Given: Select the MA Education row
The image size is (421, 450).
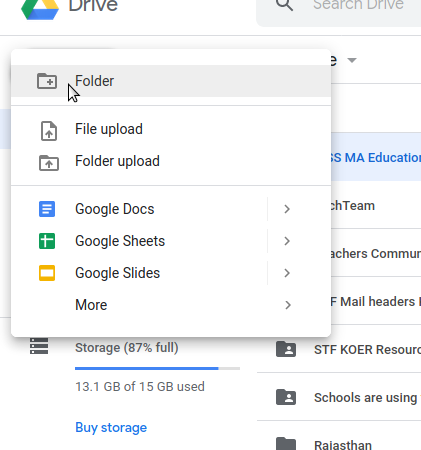Looking at the screenshot, I should 376,157.
